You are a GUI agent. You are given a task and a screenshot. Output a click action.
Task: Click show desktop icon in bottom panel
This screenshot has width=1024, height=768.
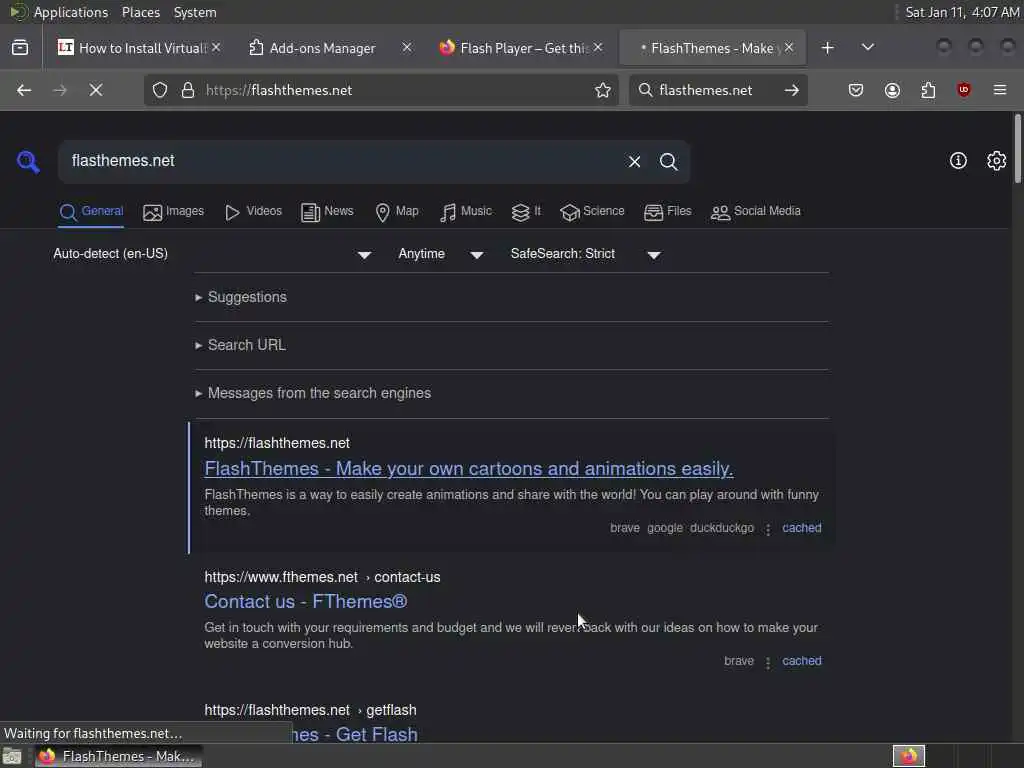coord(12,757)
